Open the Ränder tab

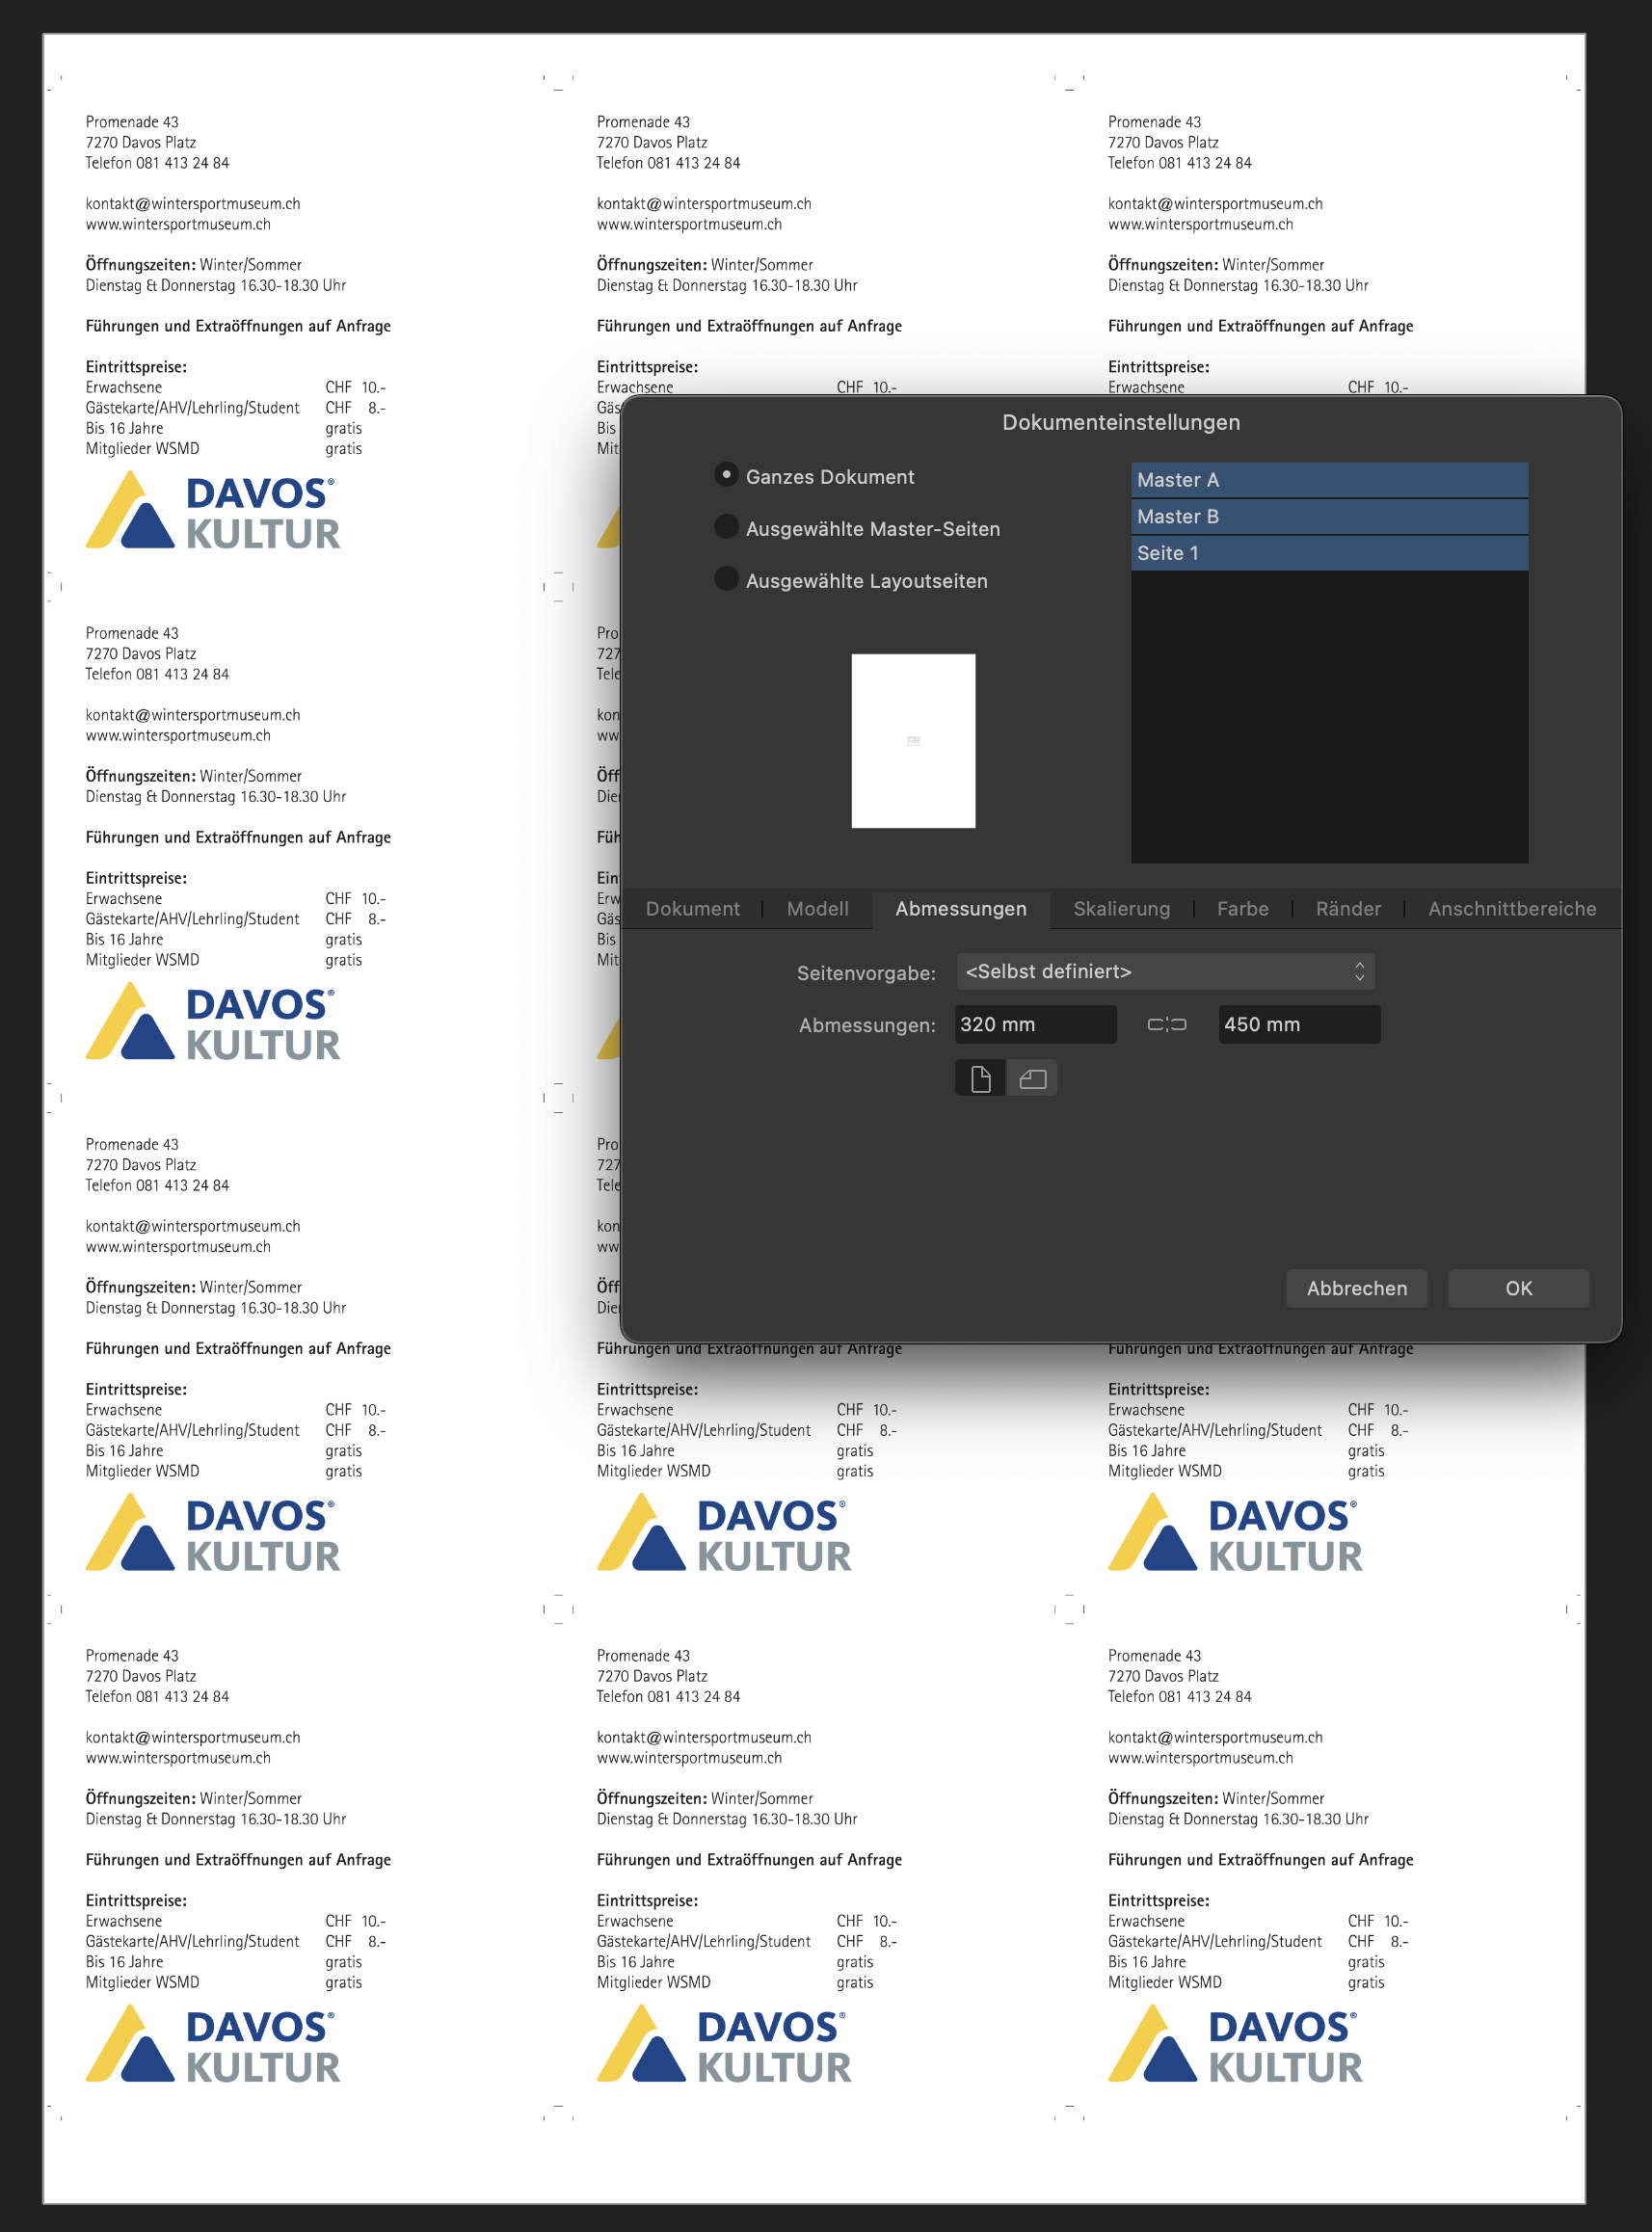pyautogui.click(x=1348, y=909)
